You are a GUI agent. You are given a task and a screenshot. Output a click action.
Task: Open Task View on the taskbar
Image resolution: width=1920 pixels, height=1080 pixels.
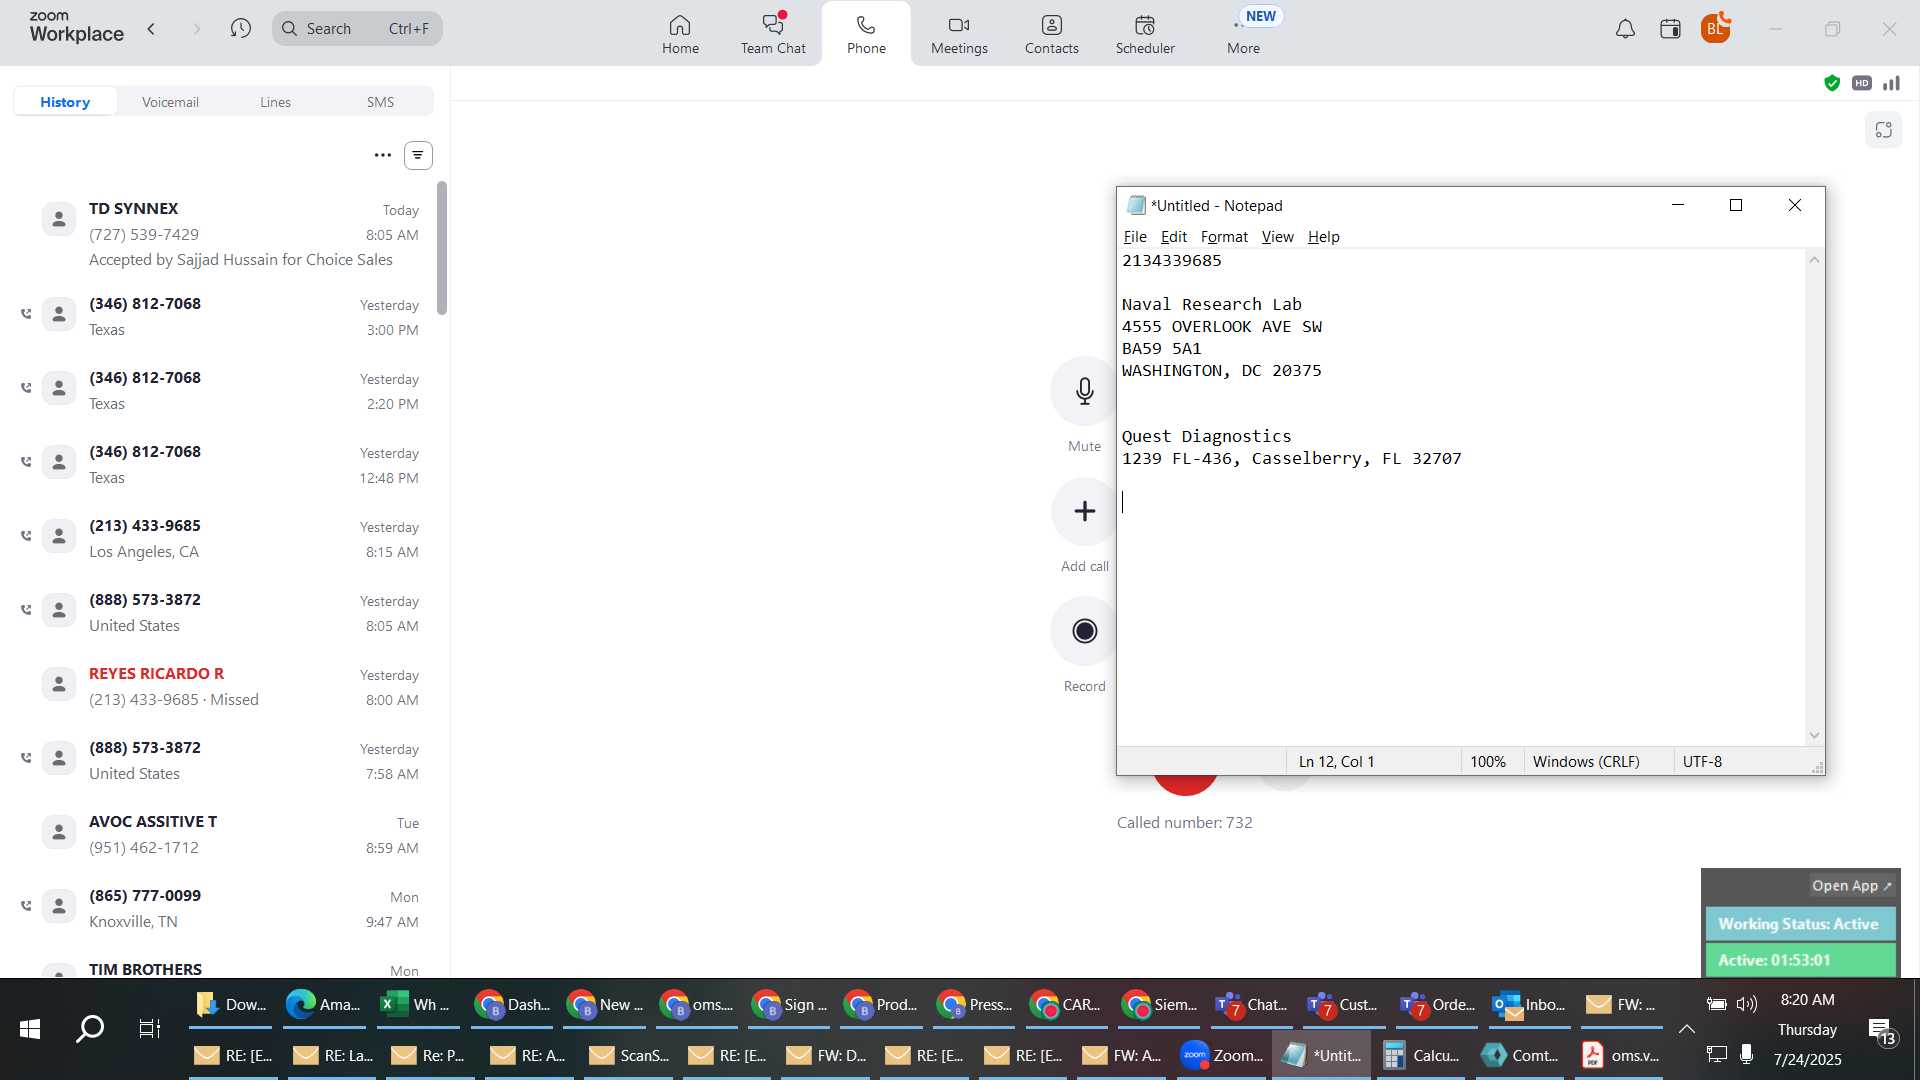[x=149, y=1029]
